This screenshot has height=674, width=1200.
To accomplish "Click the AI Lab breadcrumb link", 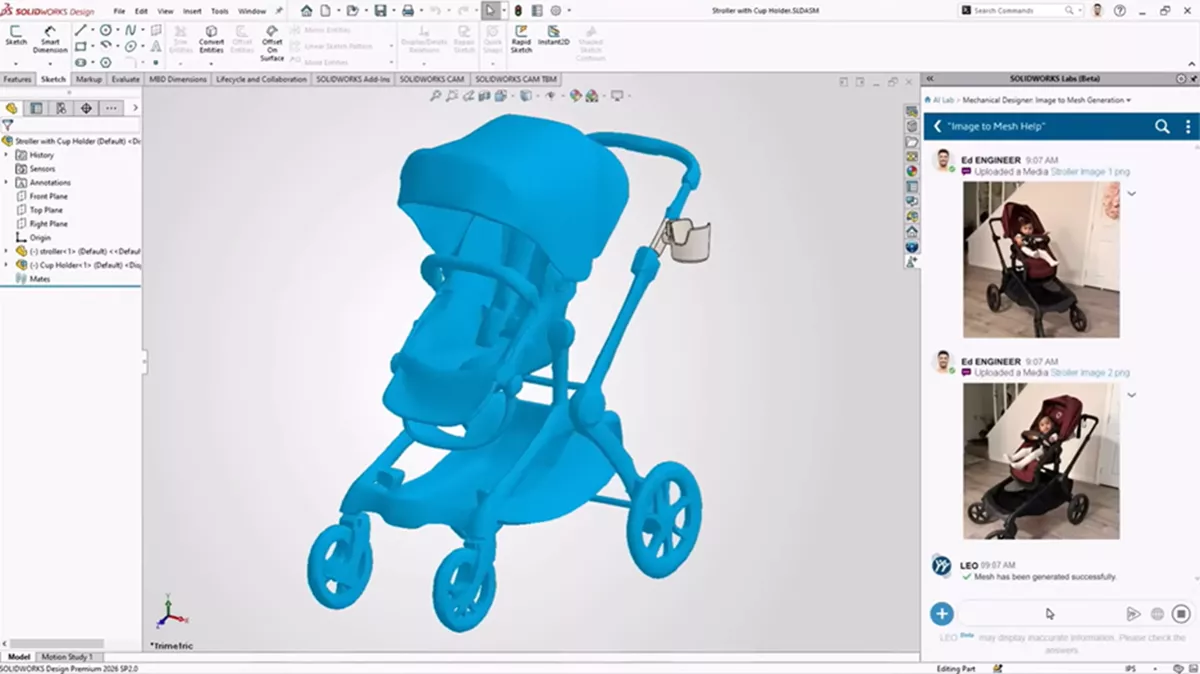I will click(945, 100).
